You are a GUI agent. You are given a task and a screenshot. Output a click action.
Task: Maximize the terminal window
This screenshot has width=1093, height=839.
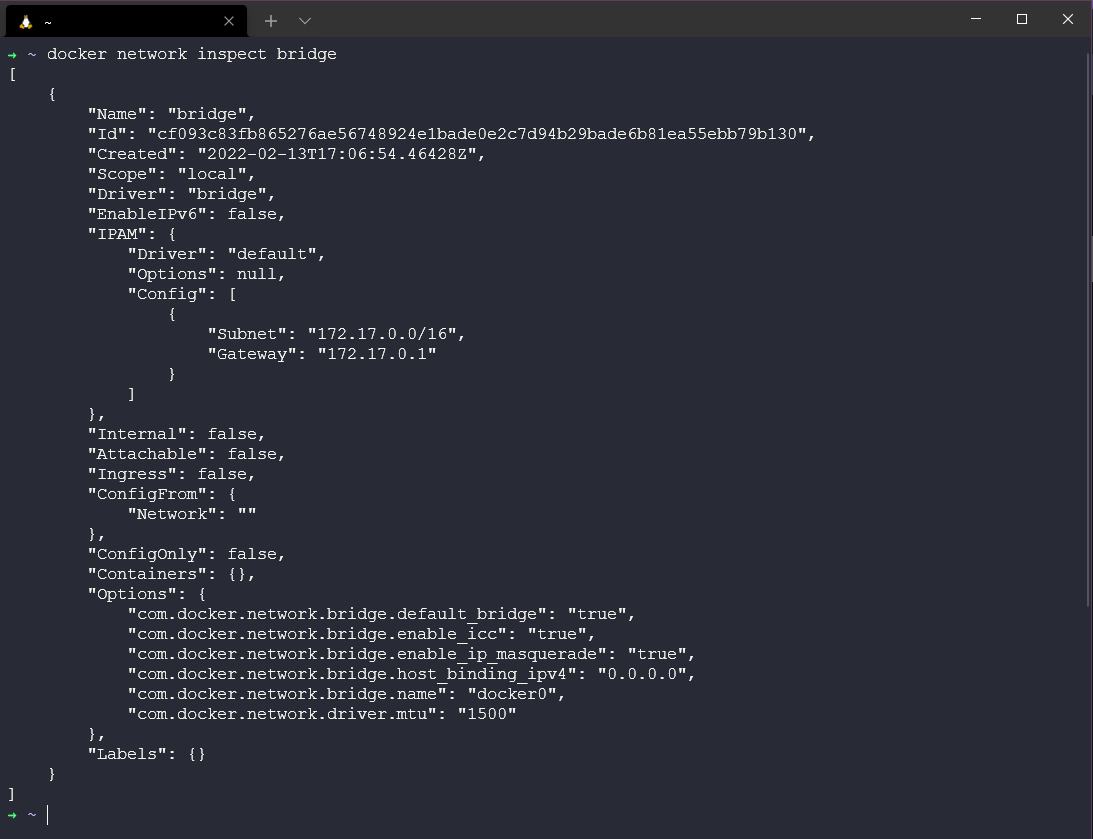click(1022, 19)
